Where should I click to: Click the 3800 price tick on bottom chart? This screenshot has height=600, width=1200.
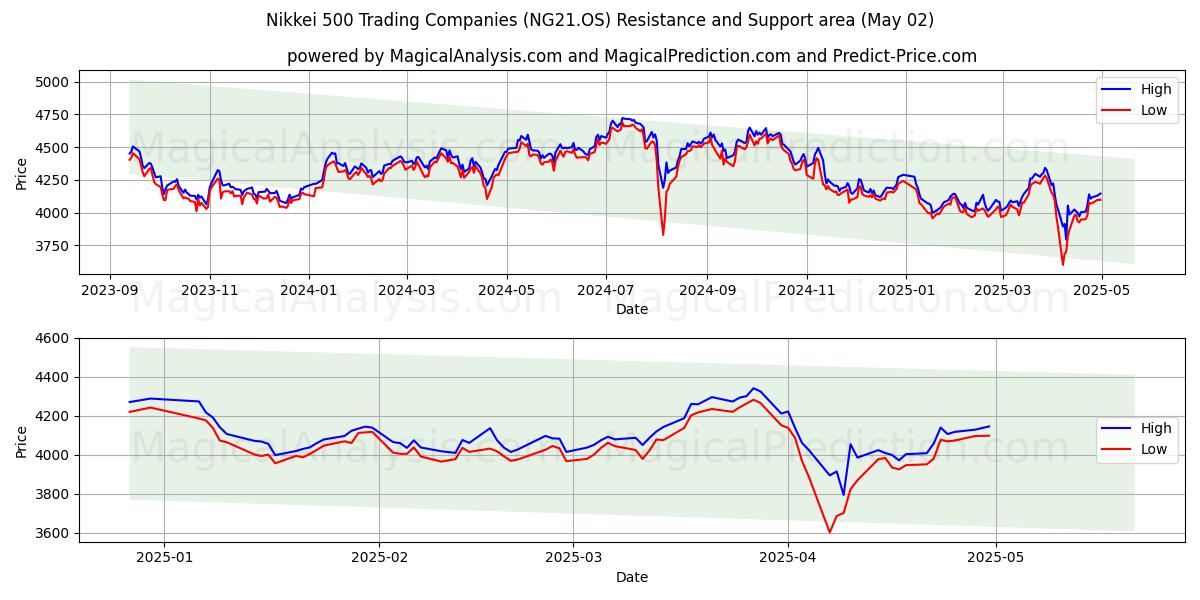click(53, 495)
